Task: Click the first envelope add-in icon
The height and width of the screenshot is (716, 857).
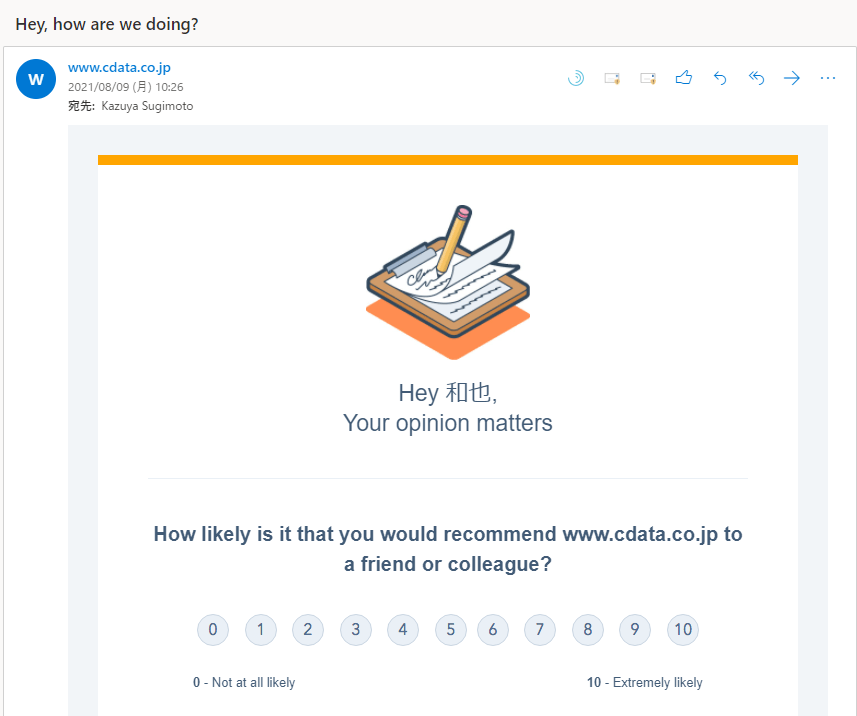Action: tap(612, 78)
